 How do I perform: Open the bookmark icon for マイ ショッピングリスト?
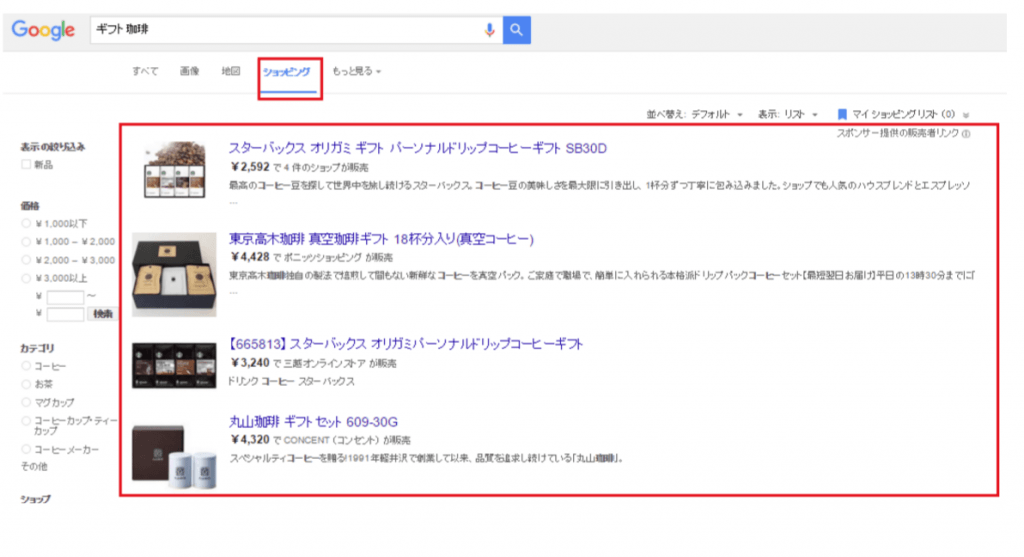pos(842,114)
